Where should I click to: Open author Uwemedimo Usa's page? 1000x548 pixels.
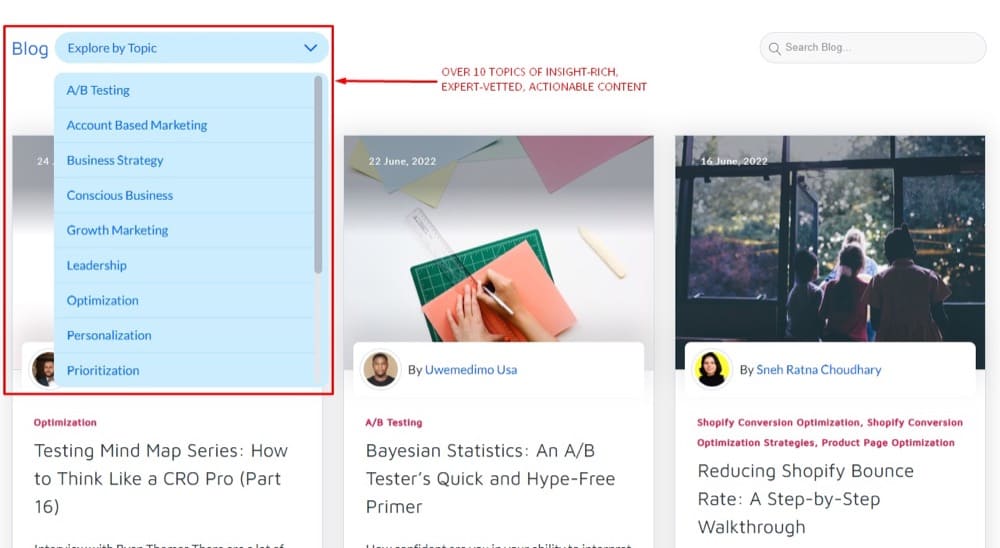pyautogui.click(x=471, y=369)
